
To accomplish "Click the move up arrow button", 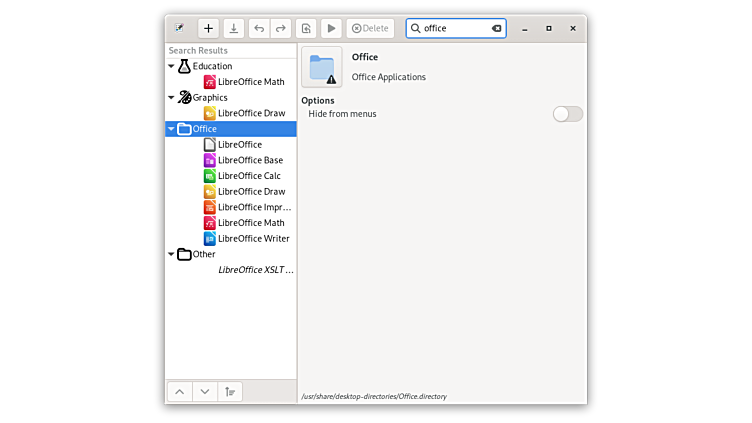I will point(179,392).
